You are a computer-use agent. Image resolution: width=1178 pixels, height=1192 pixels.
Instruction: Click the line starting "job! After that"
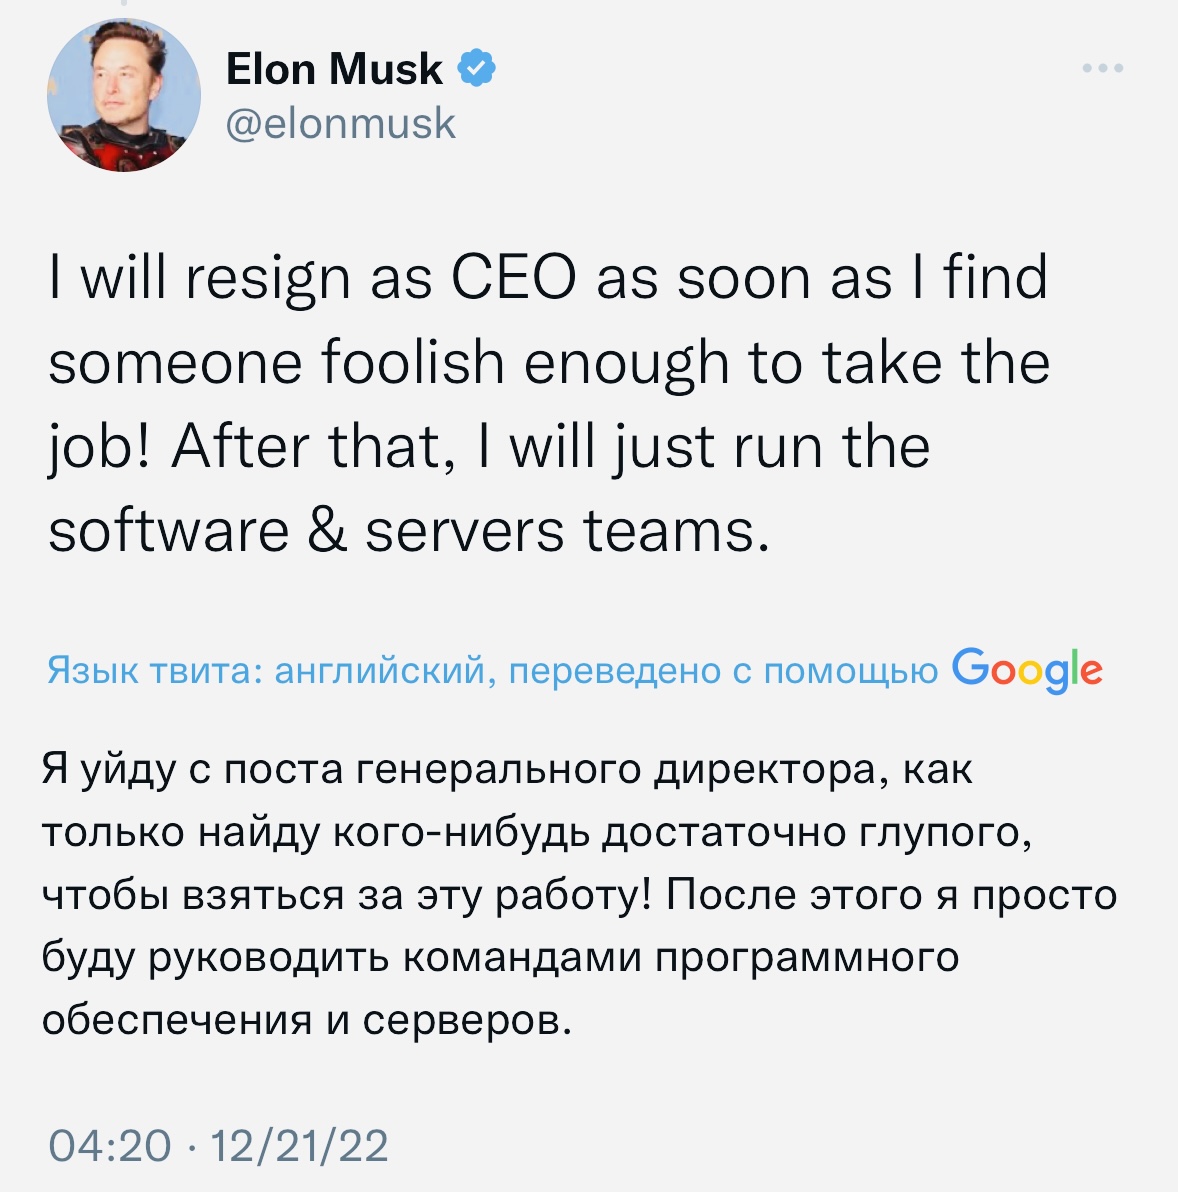click(489, 447)
